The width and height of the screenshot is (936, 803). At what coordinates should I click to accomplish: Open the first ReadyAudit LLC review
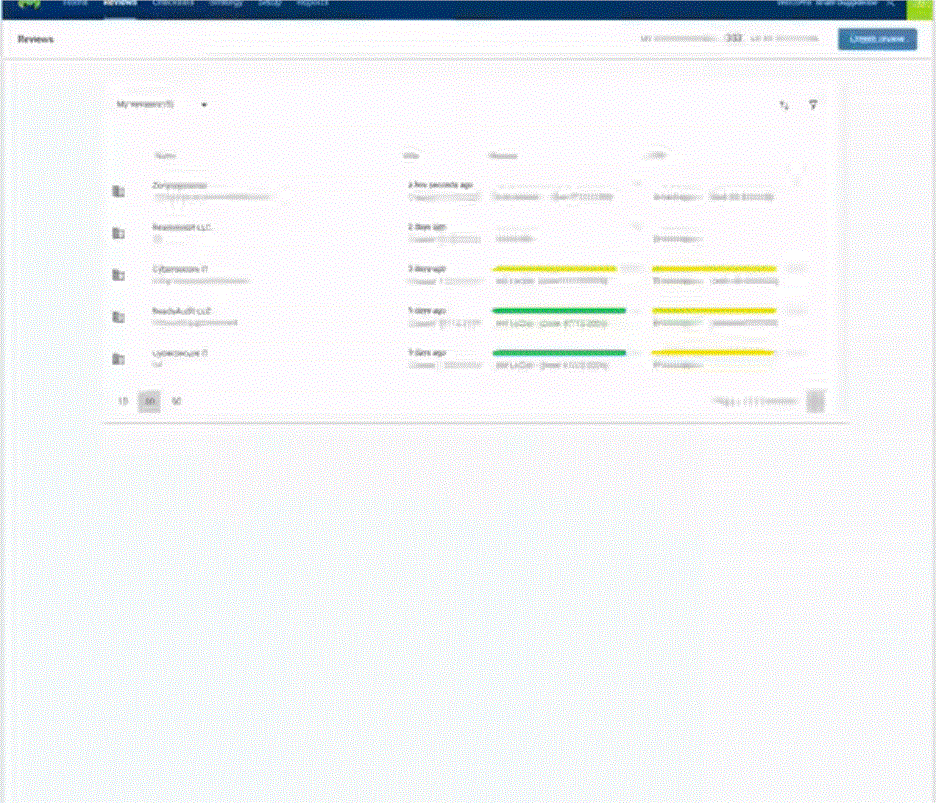(x=183, y=227)
